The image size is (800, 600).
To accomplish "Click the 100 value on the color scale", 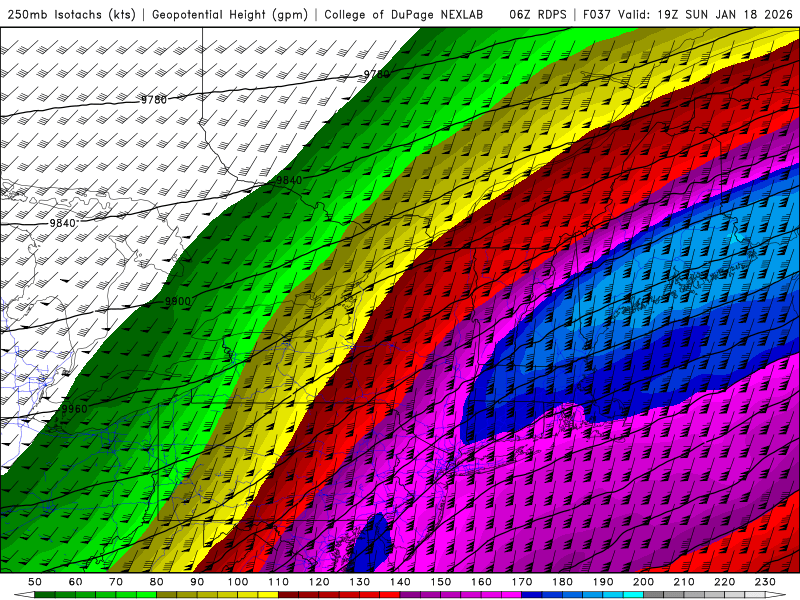I will click(x=238, y=582).
